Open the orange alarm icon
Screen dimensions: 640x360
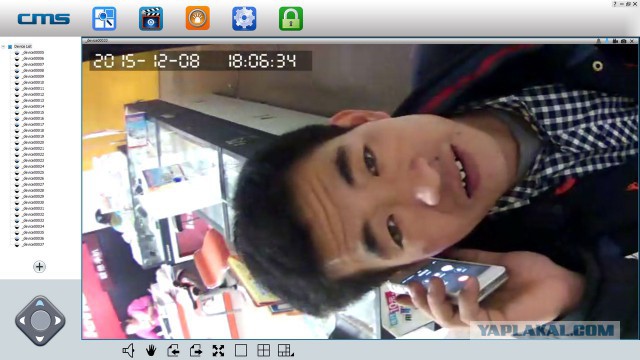pyautogui.click(x=198, y=18)
